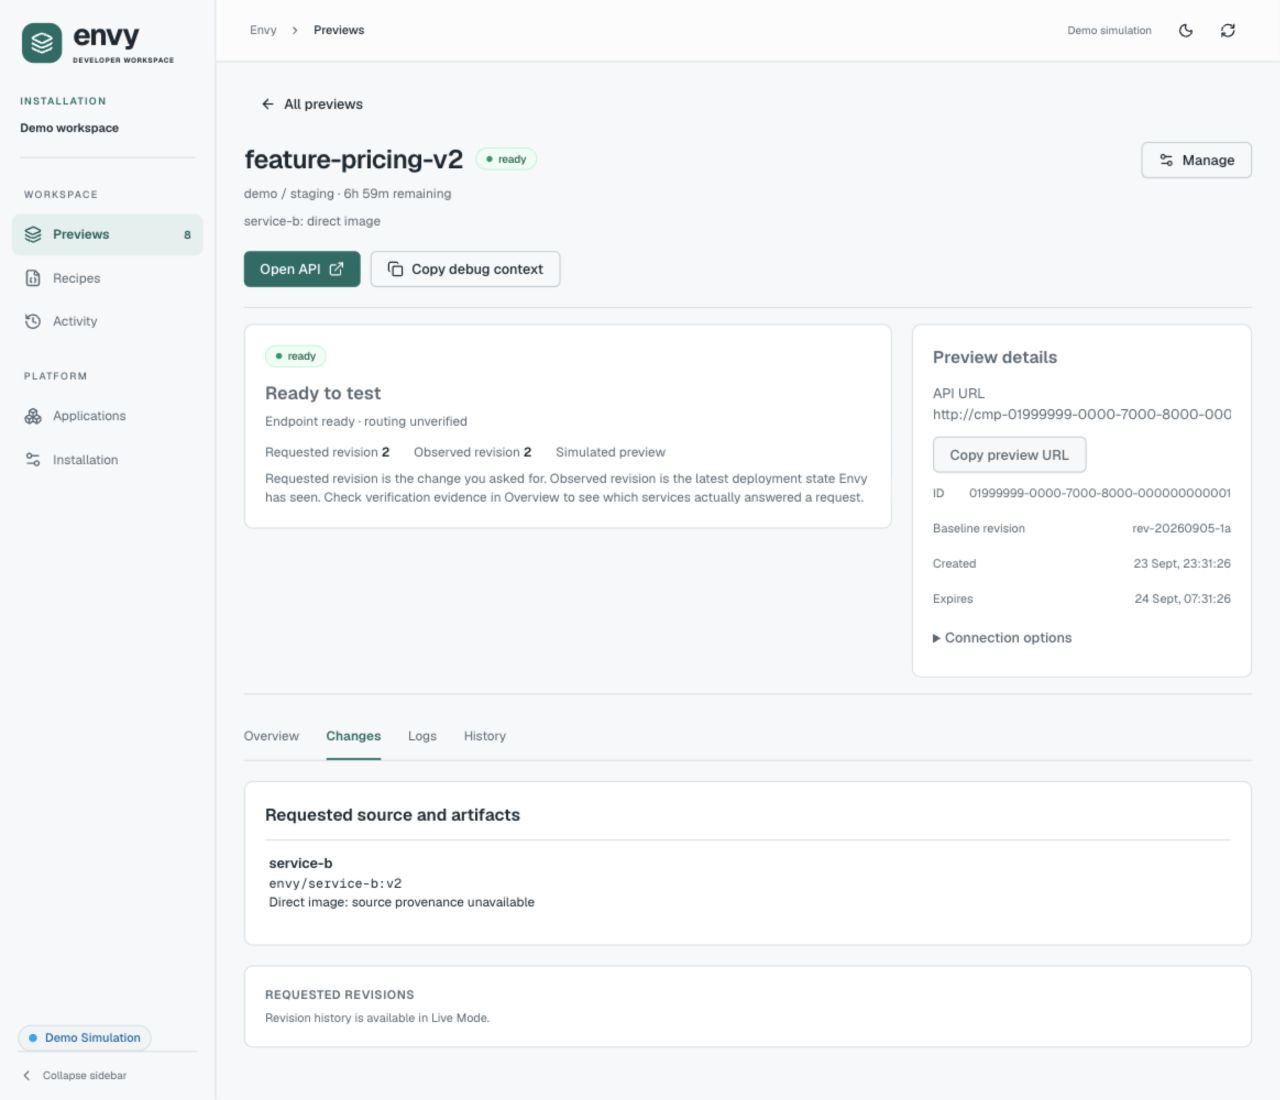
Task: Click the Demo Simulation badge in the sidebar
Action: 85,1038
